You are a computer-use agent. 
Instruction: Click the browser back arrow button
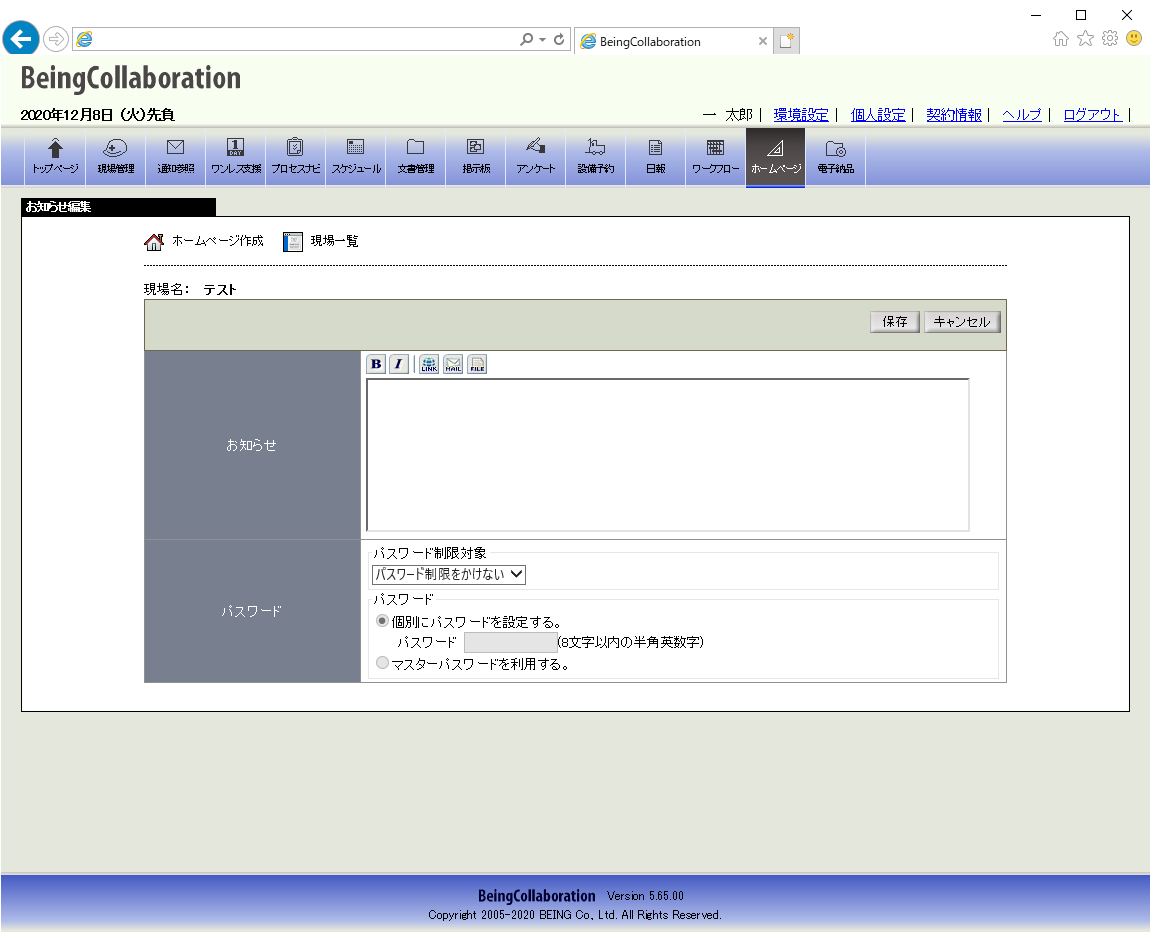[21, 38]
